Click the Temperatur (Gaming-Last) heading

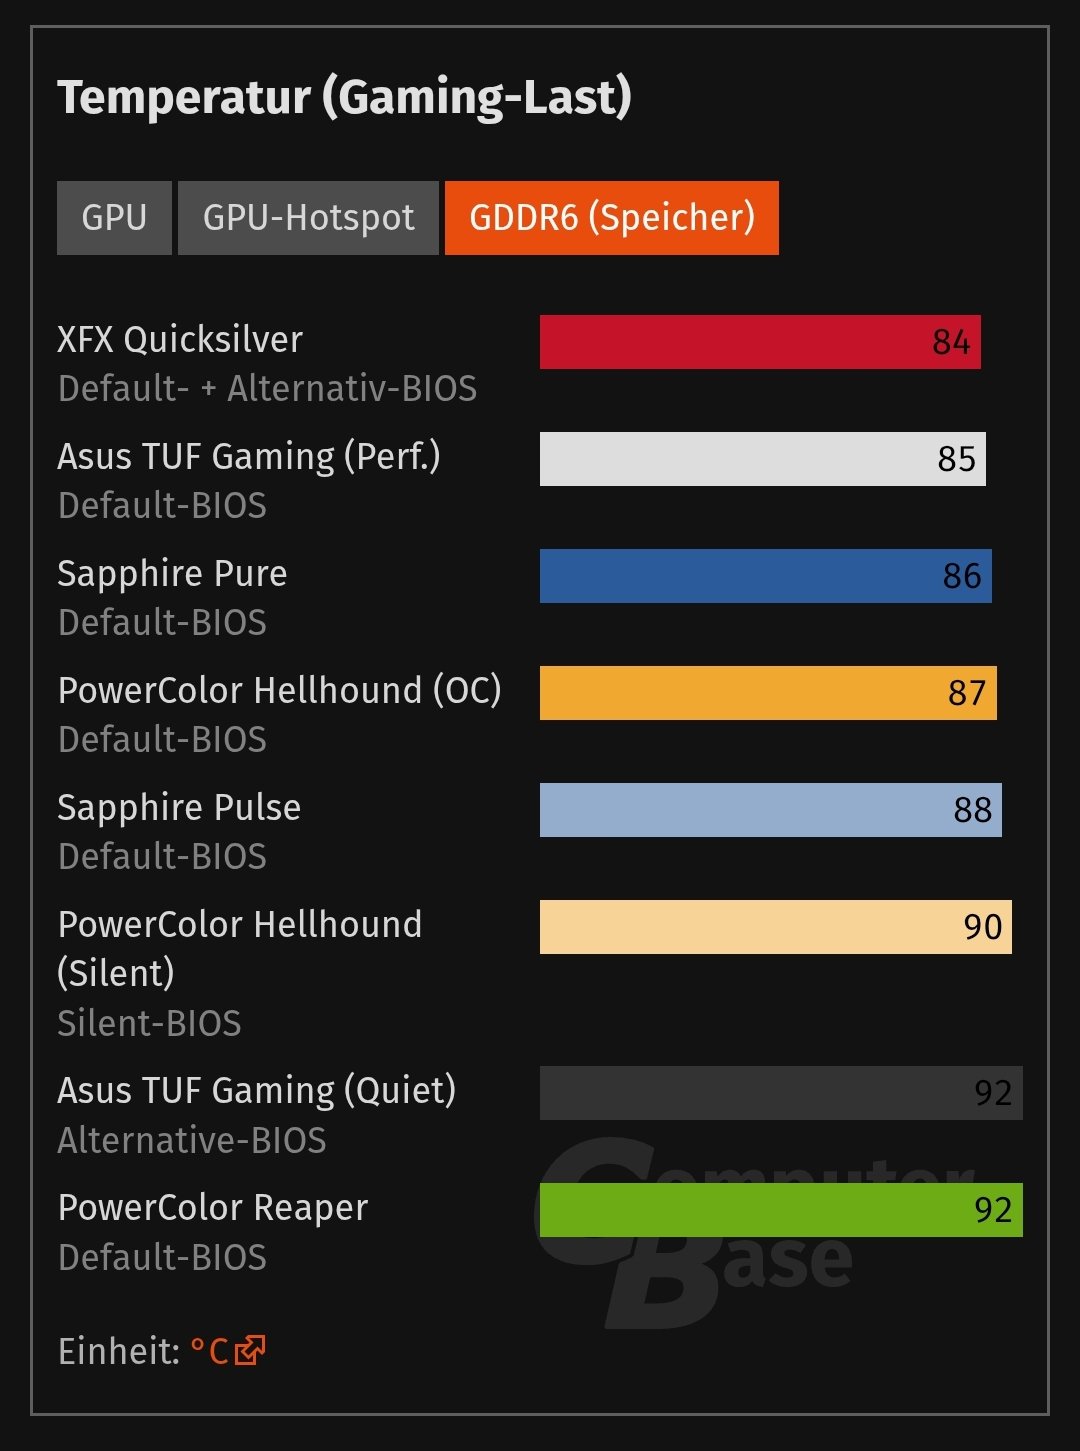coord(344,98)
